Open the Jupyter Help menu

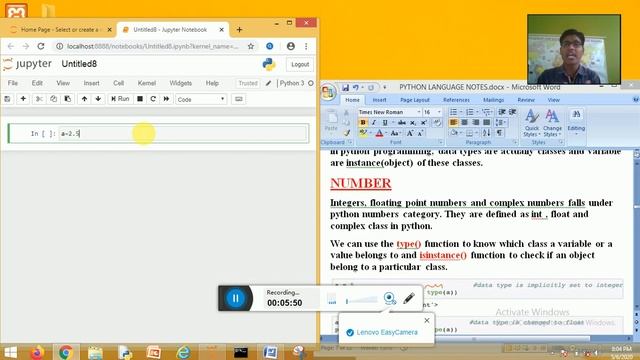212,83
